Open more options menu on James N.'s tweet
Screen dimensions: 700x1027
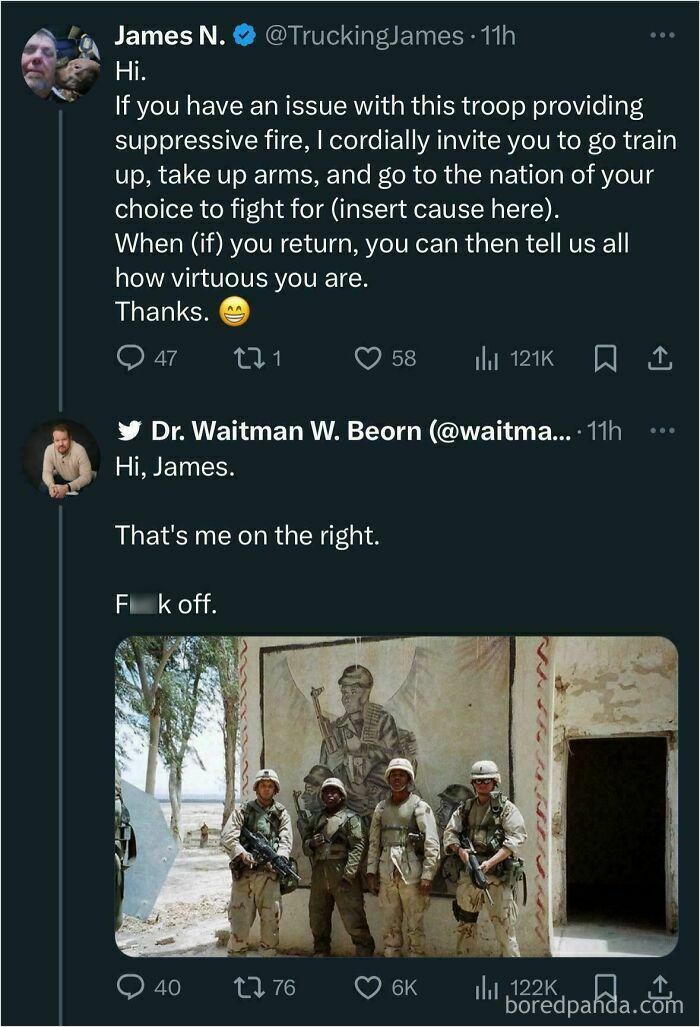pyautogui.click(x=662, y=33)
